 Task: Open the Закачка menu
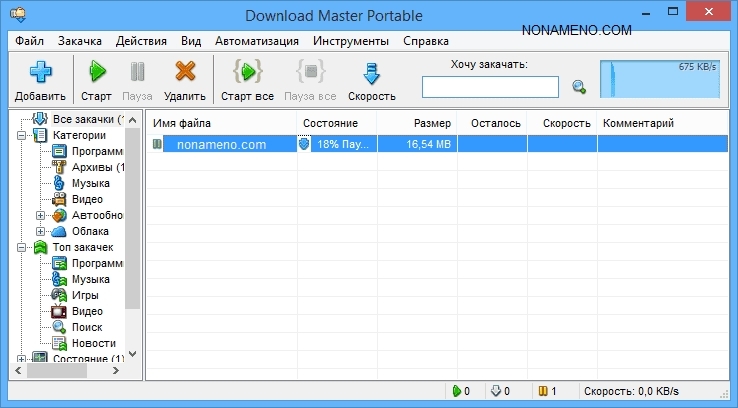tap(80, 41)
